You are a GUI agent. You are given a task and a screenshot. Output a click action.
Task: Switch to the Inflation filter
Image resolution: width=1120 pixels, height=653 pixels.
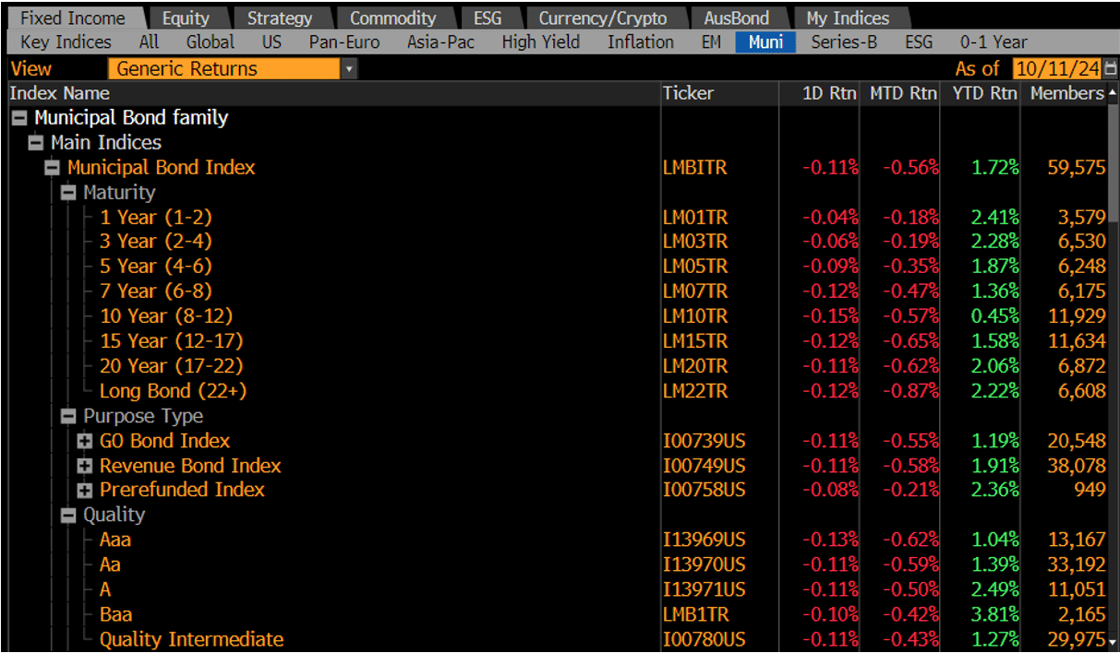point(640,42)
